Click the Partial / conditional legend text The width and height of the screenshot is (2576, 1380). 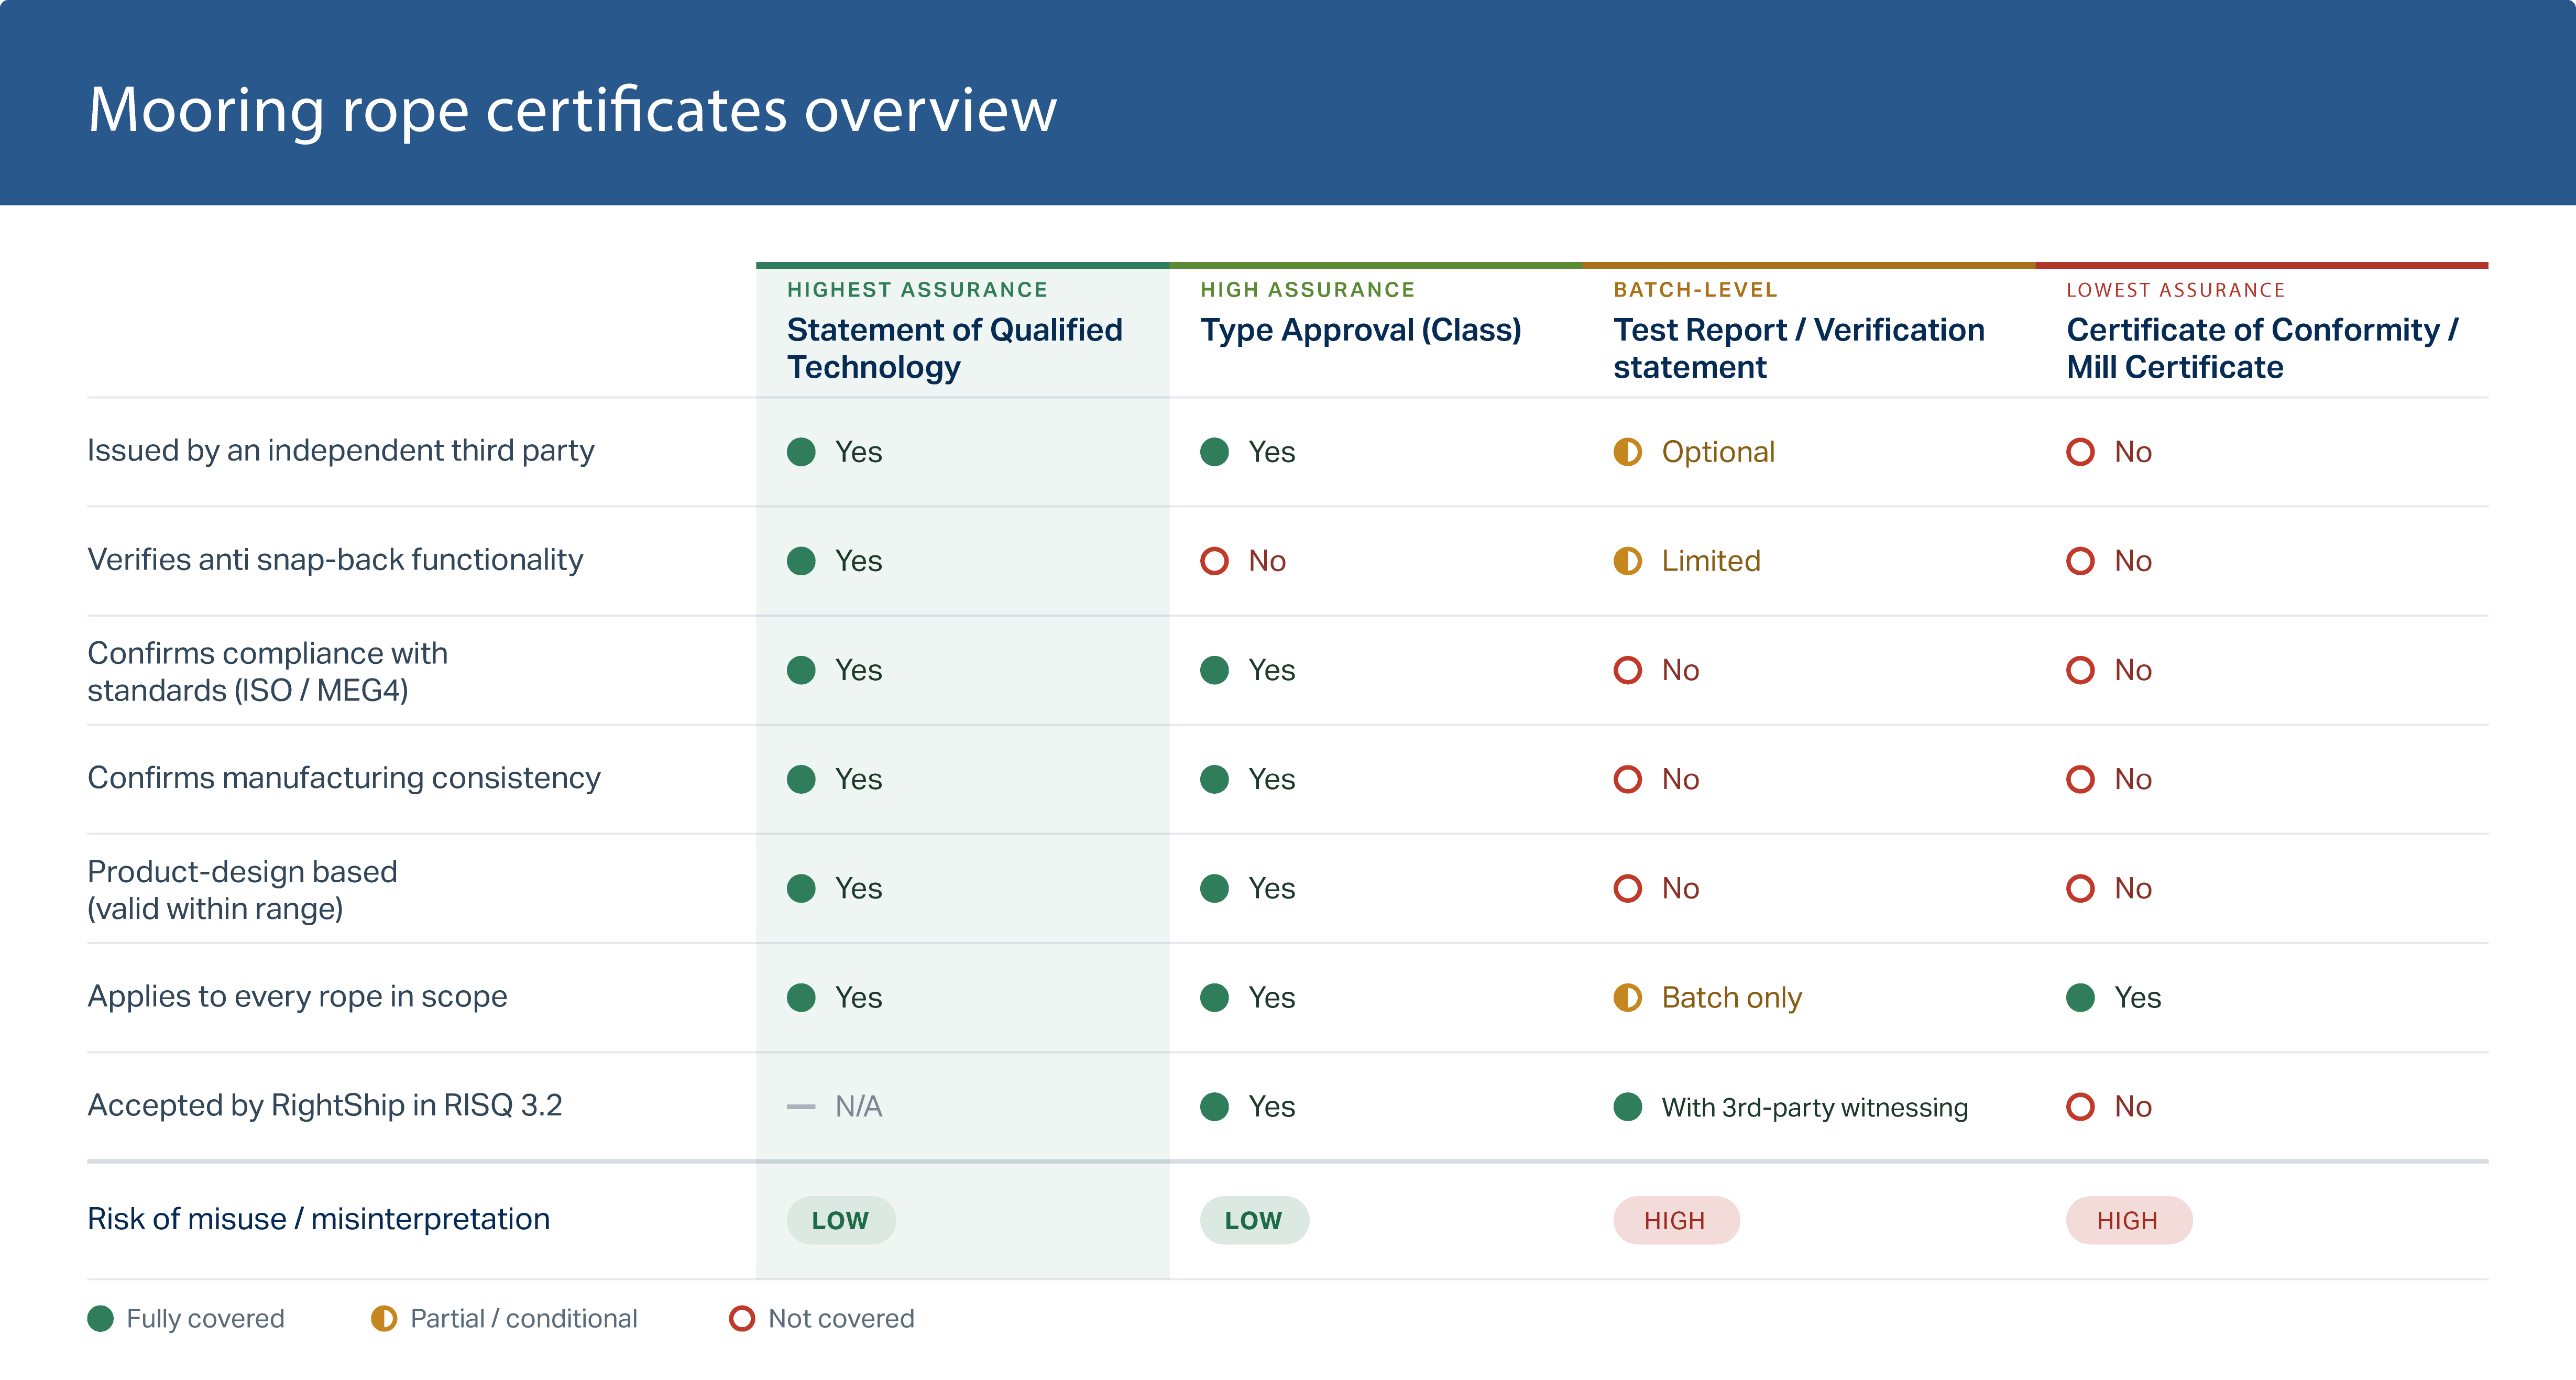[523, 1319]
